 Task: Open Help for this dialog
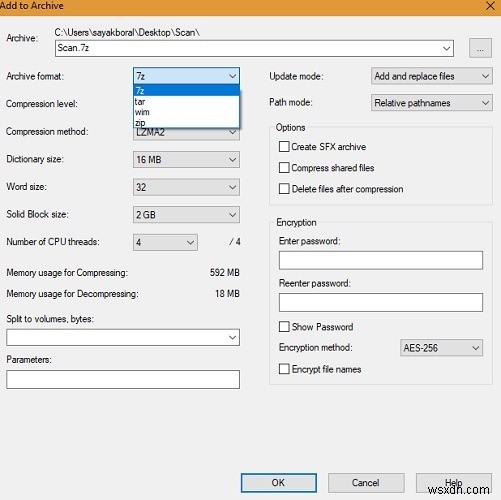click(x=454, y=483)
